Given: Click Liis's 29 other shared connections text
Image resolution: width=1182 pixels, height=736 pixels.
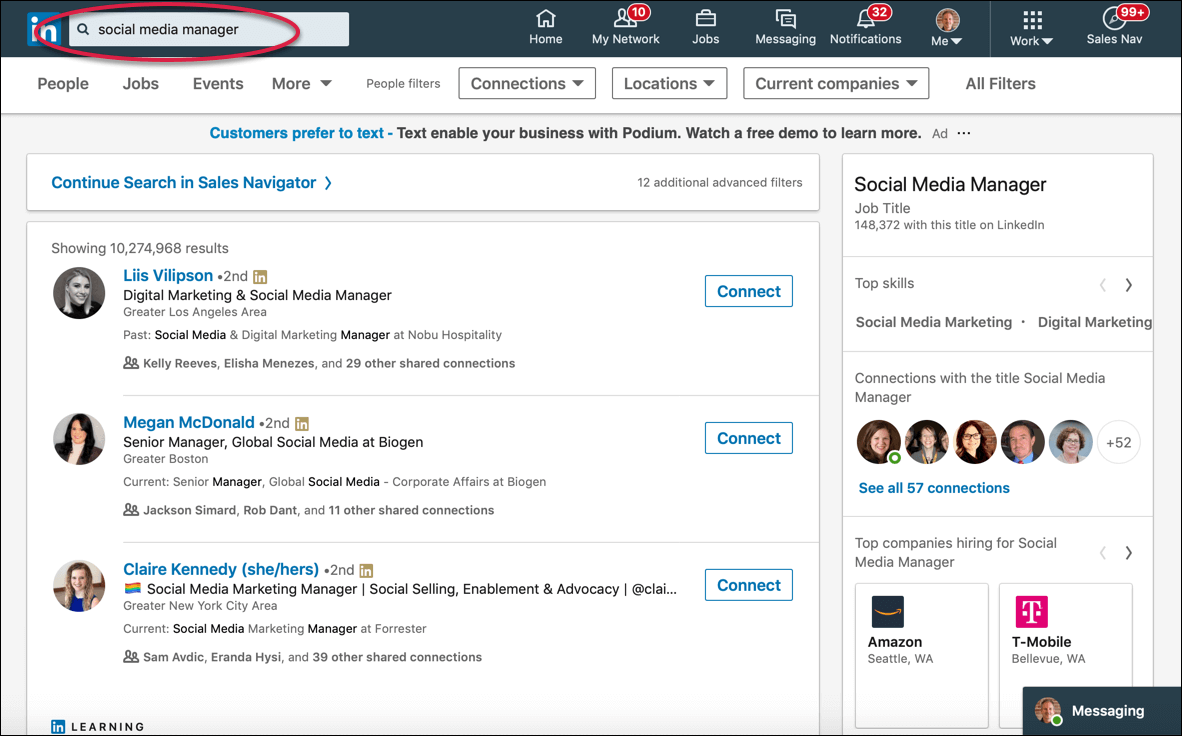Looking at the screenshot, I should 430,363.
